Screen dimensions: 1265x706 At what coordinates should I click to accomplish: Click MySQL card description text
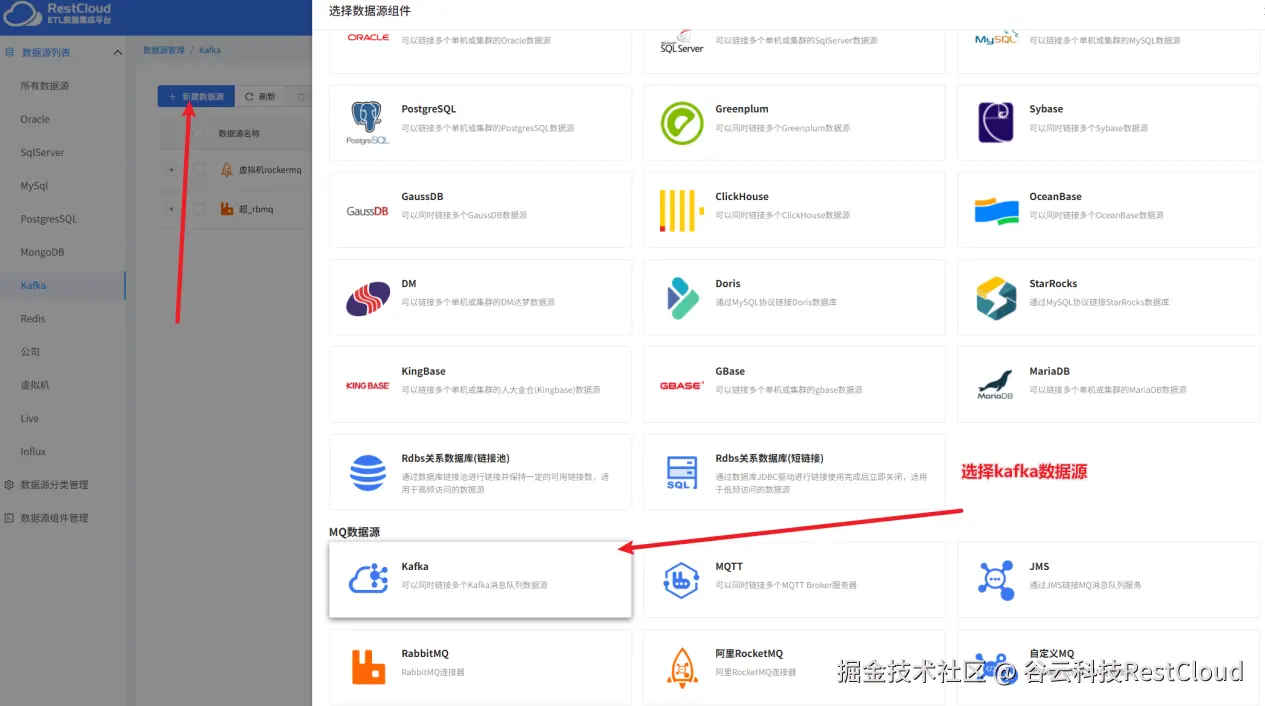pos(1105,41)
